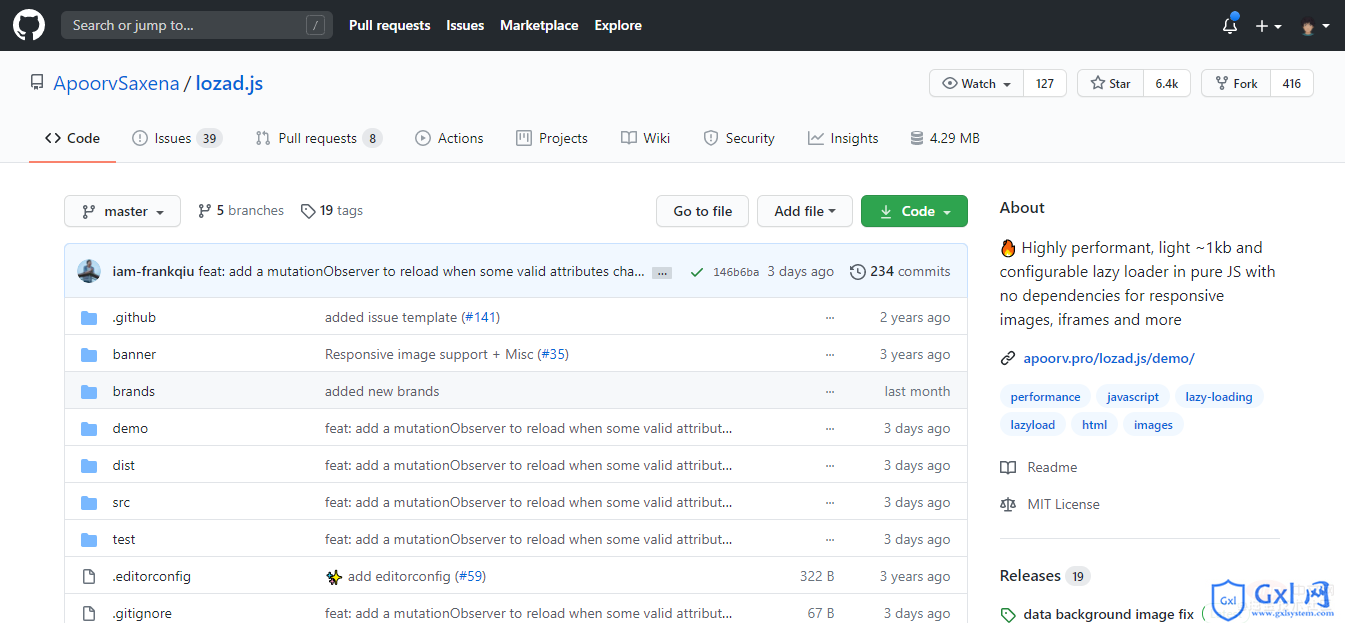View the 234 commits history
Viewport: 1345px width, 623px height.
pyautogui.click(x=900, y=271)
